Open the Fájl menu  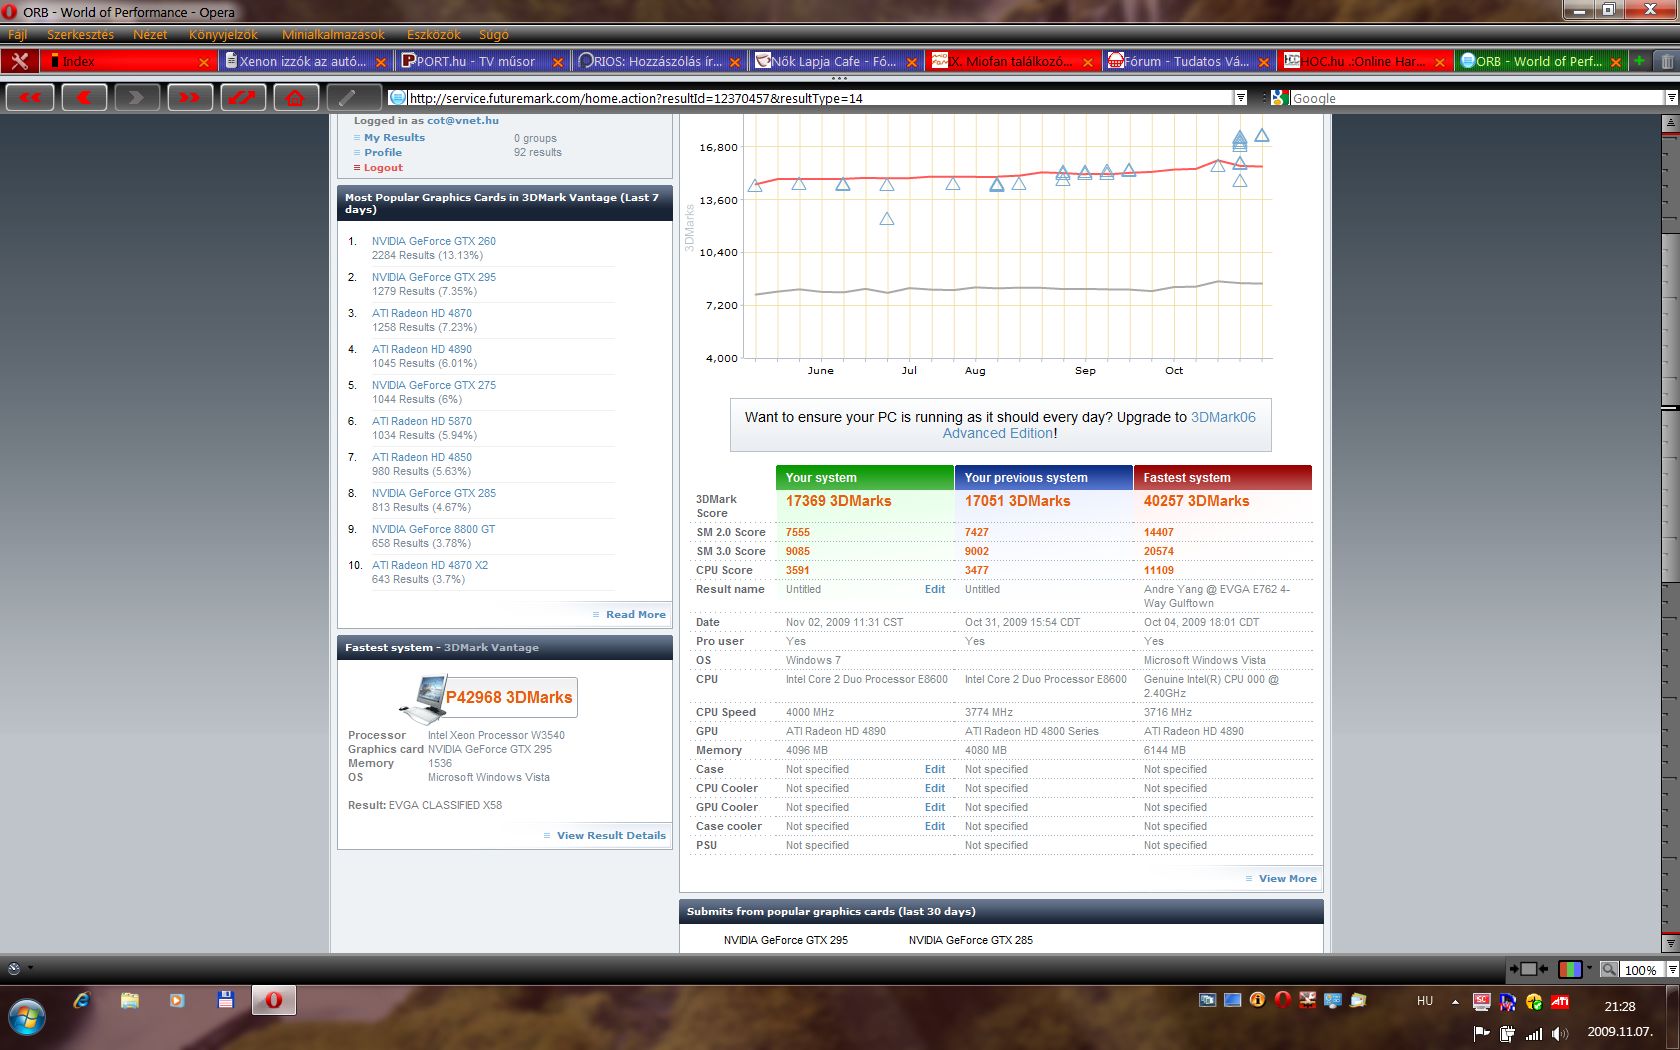coord(18,34)
